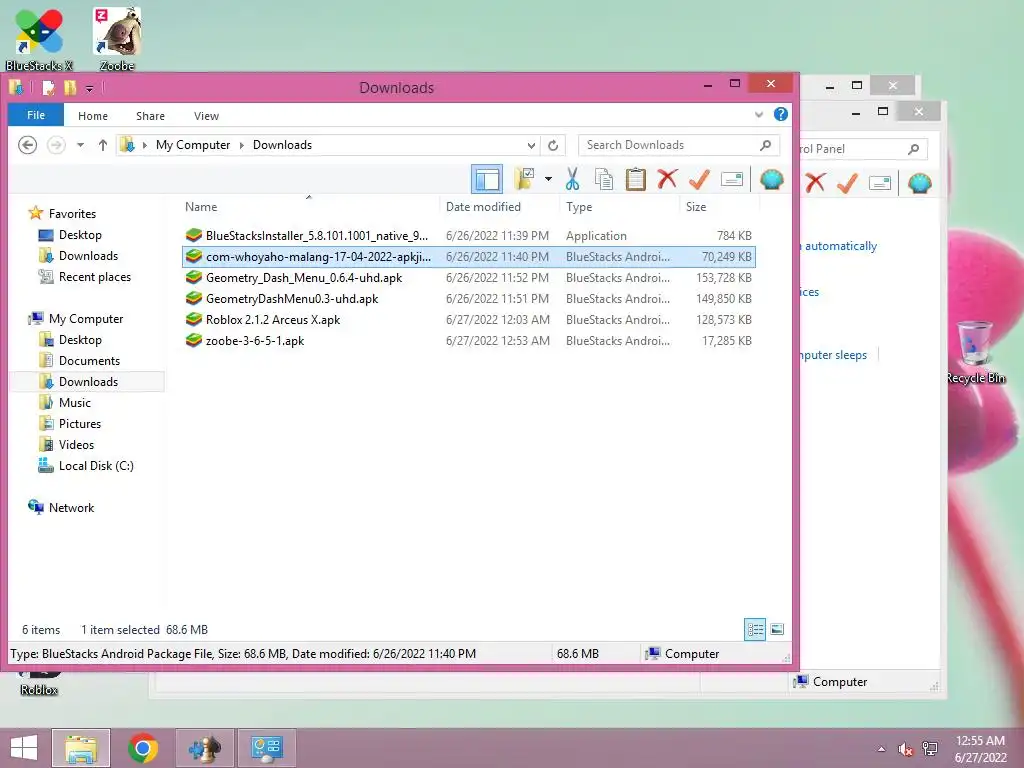Switch to Details view button in status bar
The image size is (1024, 768).
point(755,630)
